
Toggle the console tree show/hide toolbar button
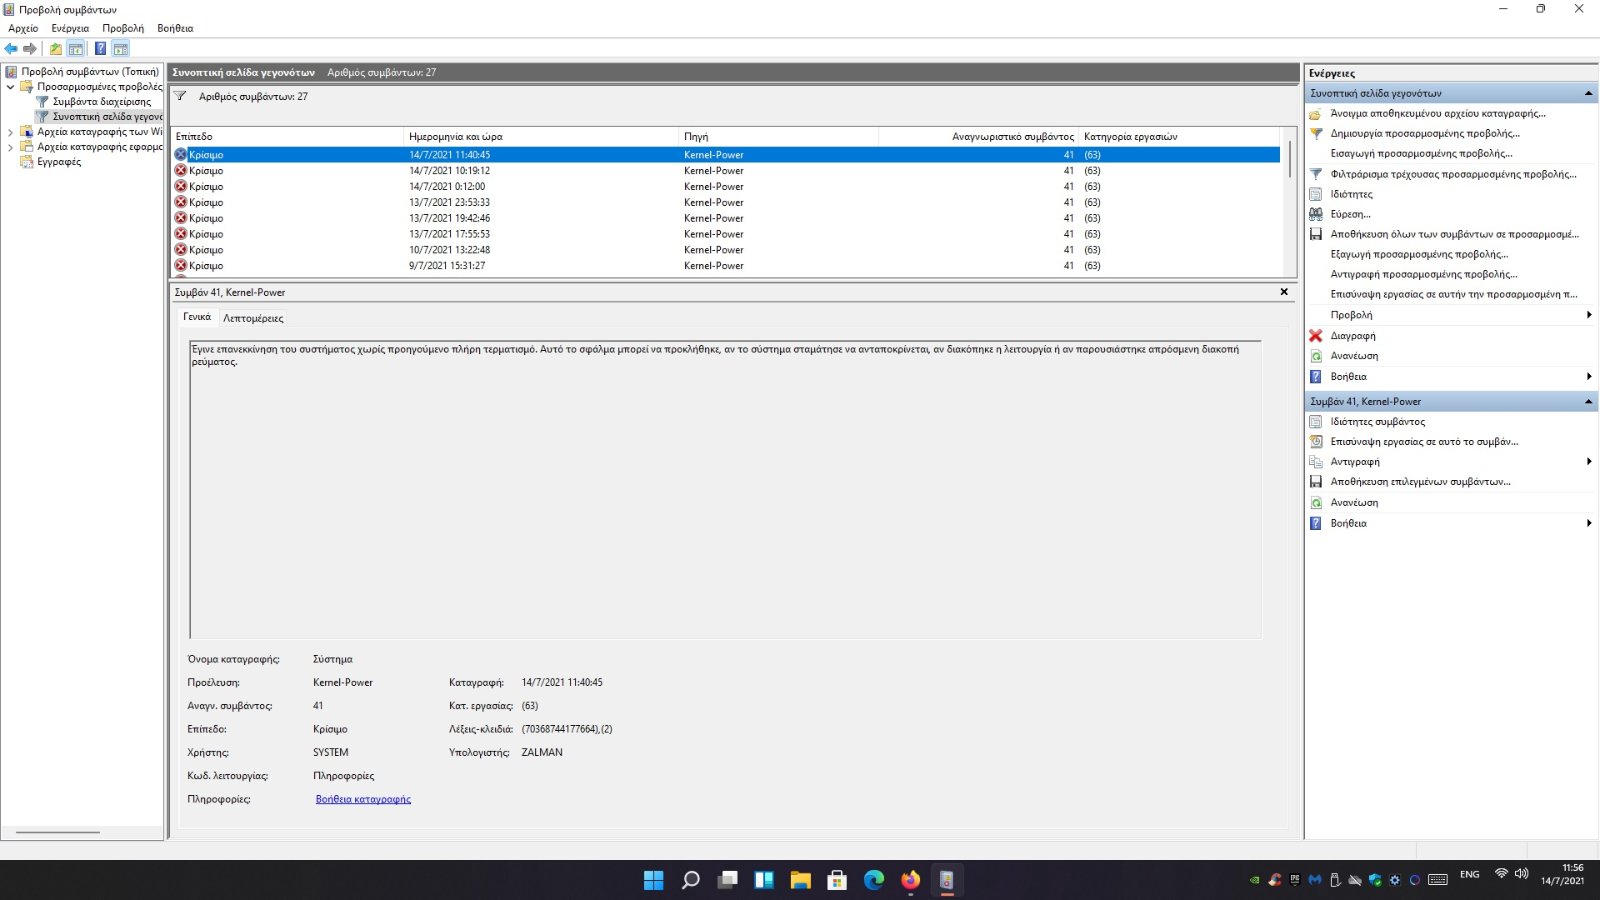click(x=76, y=49)
